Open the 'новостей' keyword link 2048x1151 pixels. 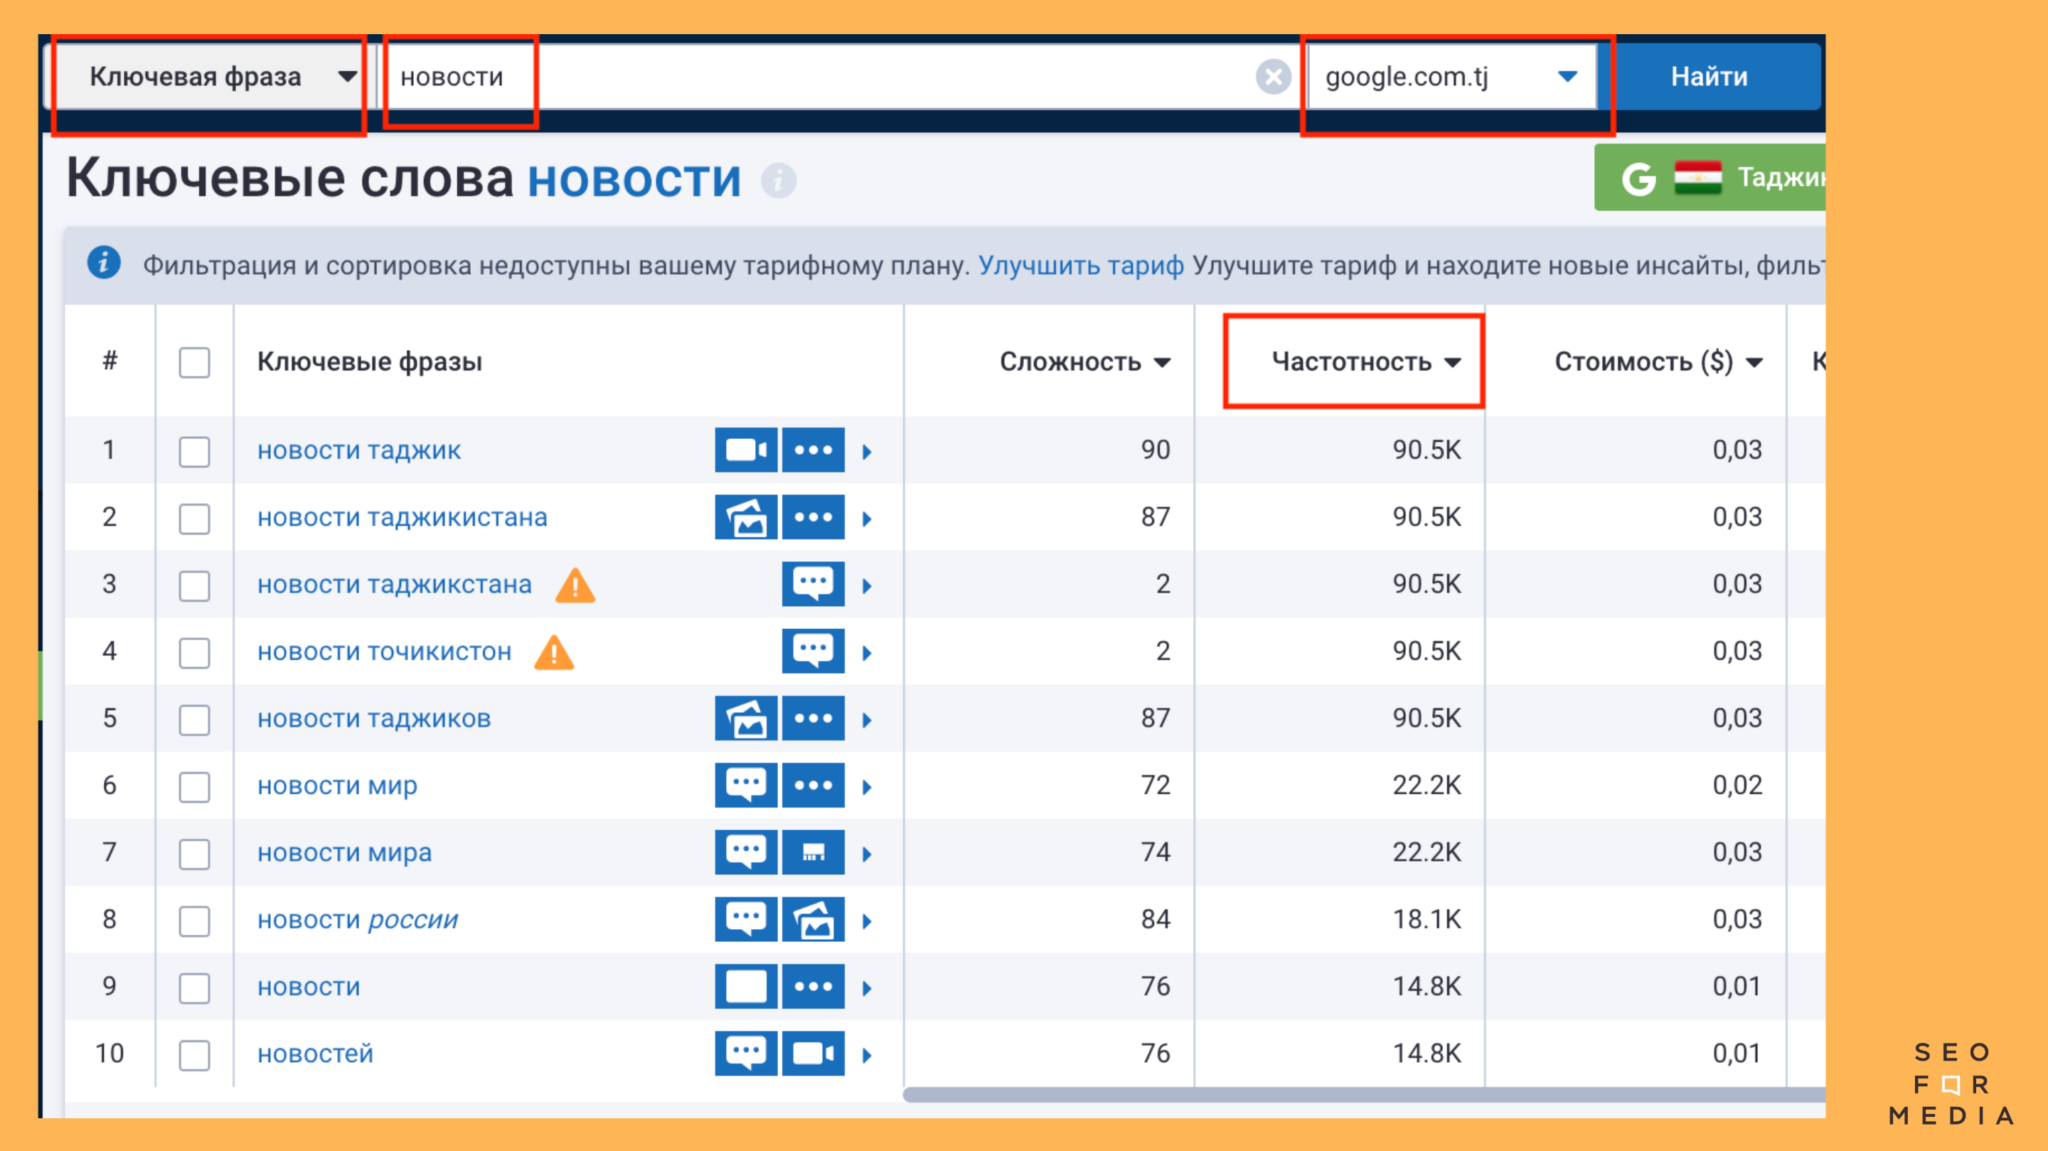[x=315, y=1054]
